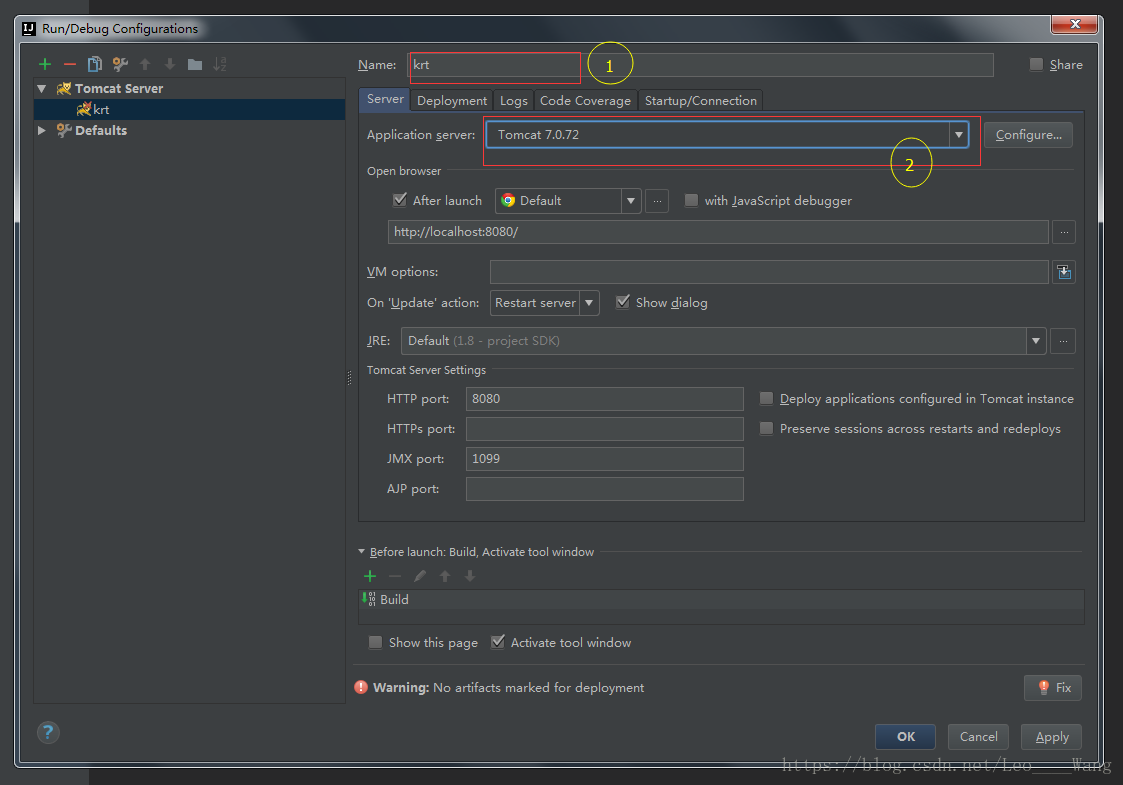Click the JRE browse ellipsis button
The width and height of the screenshot is (1123, 785).
click(x=1064, y=341)
